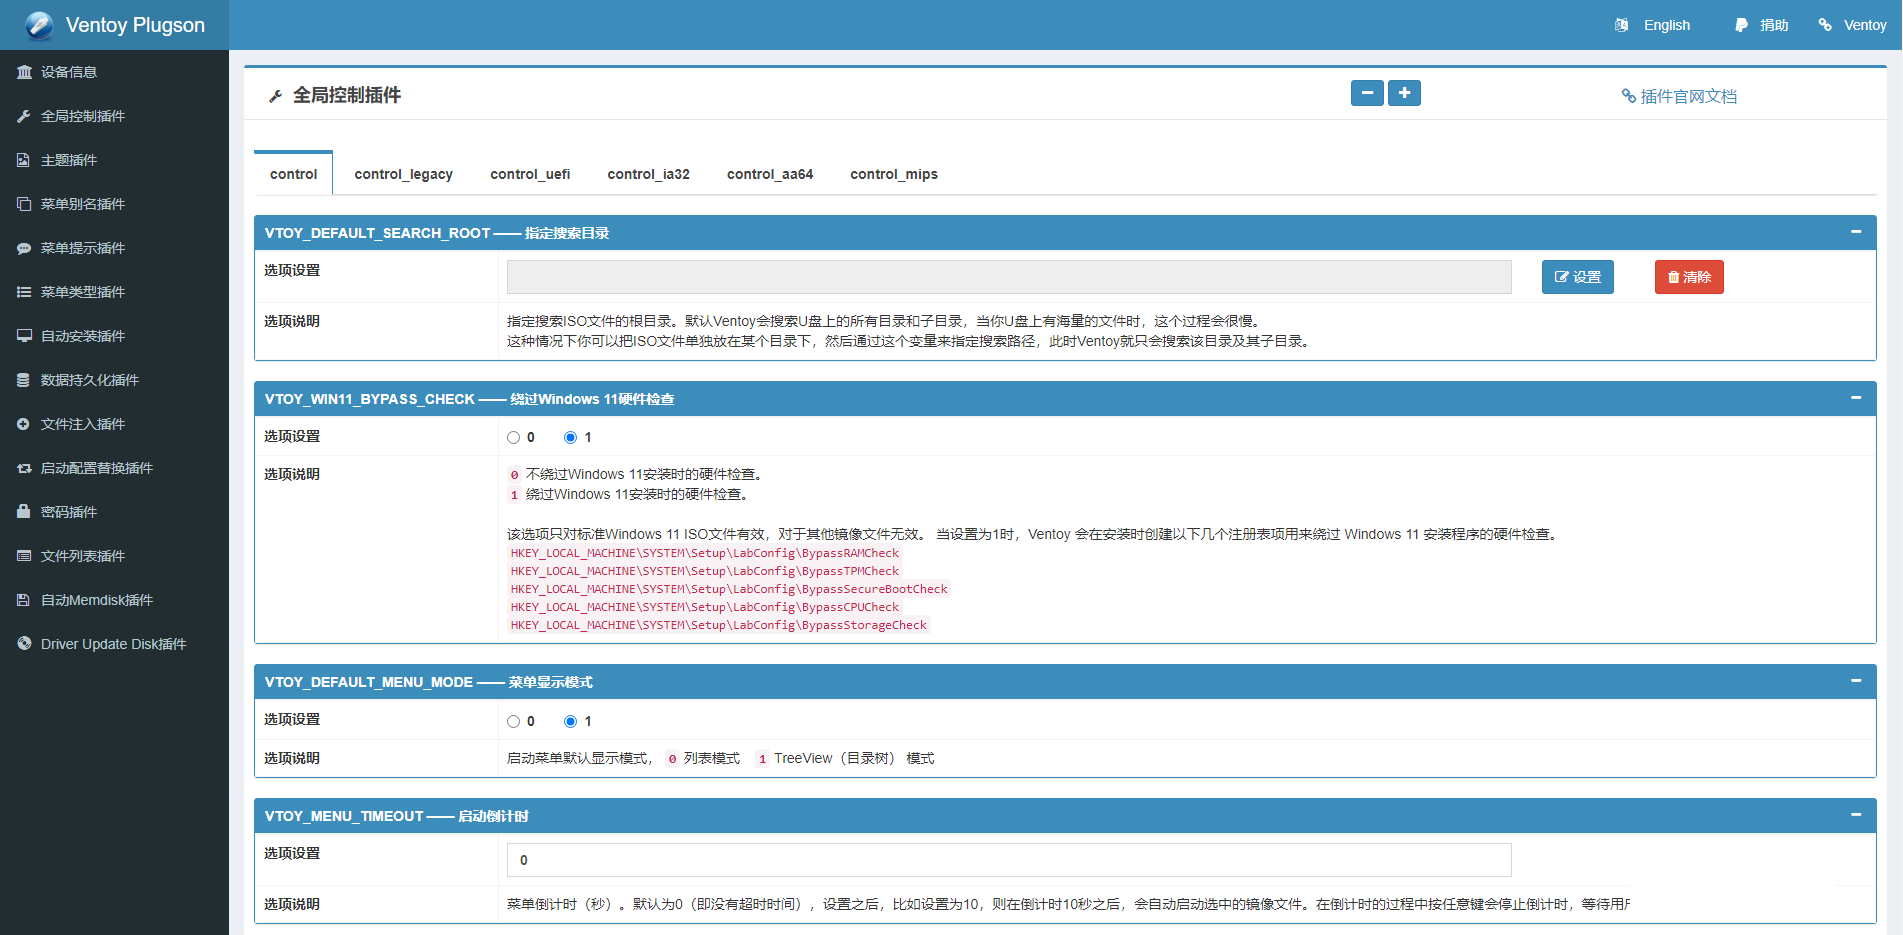
Task: Switch to the control_legacy tab
Action: click(403, 174)
